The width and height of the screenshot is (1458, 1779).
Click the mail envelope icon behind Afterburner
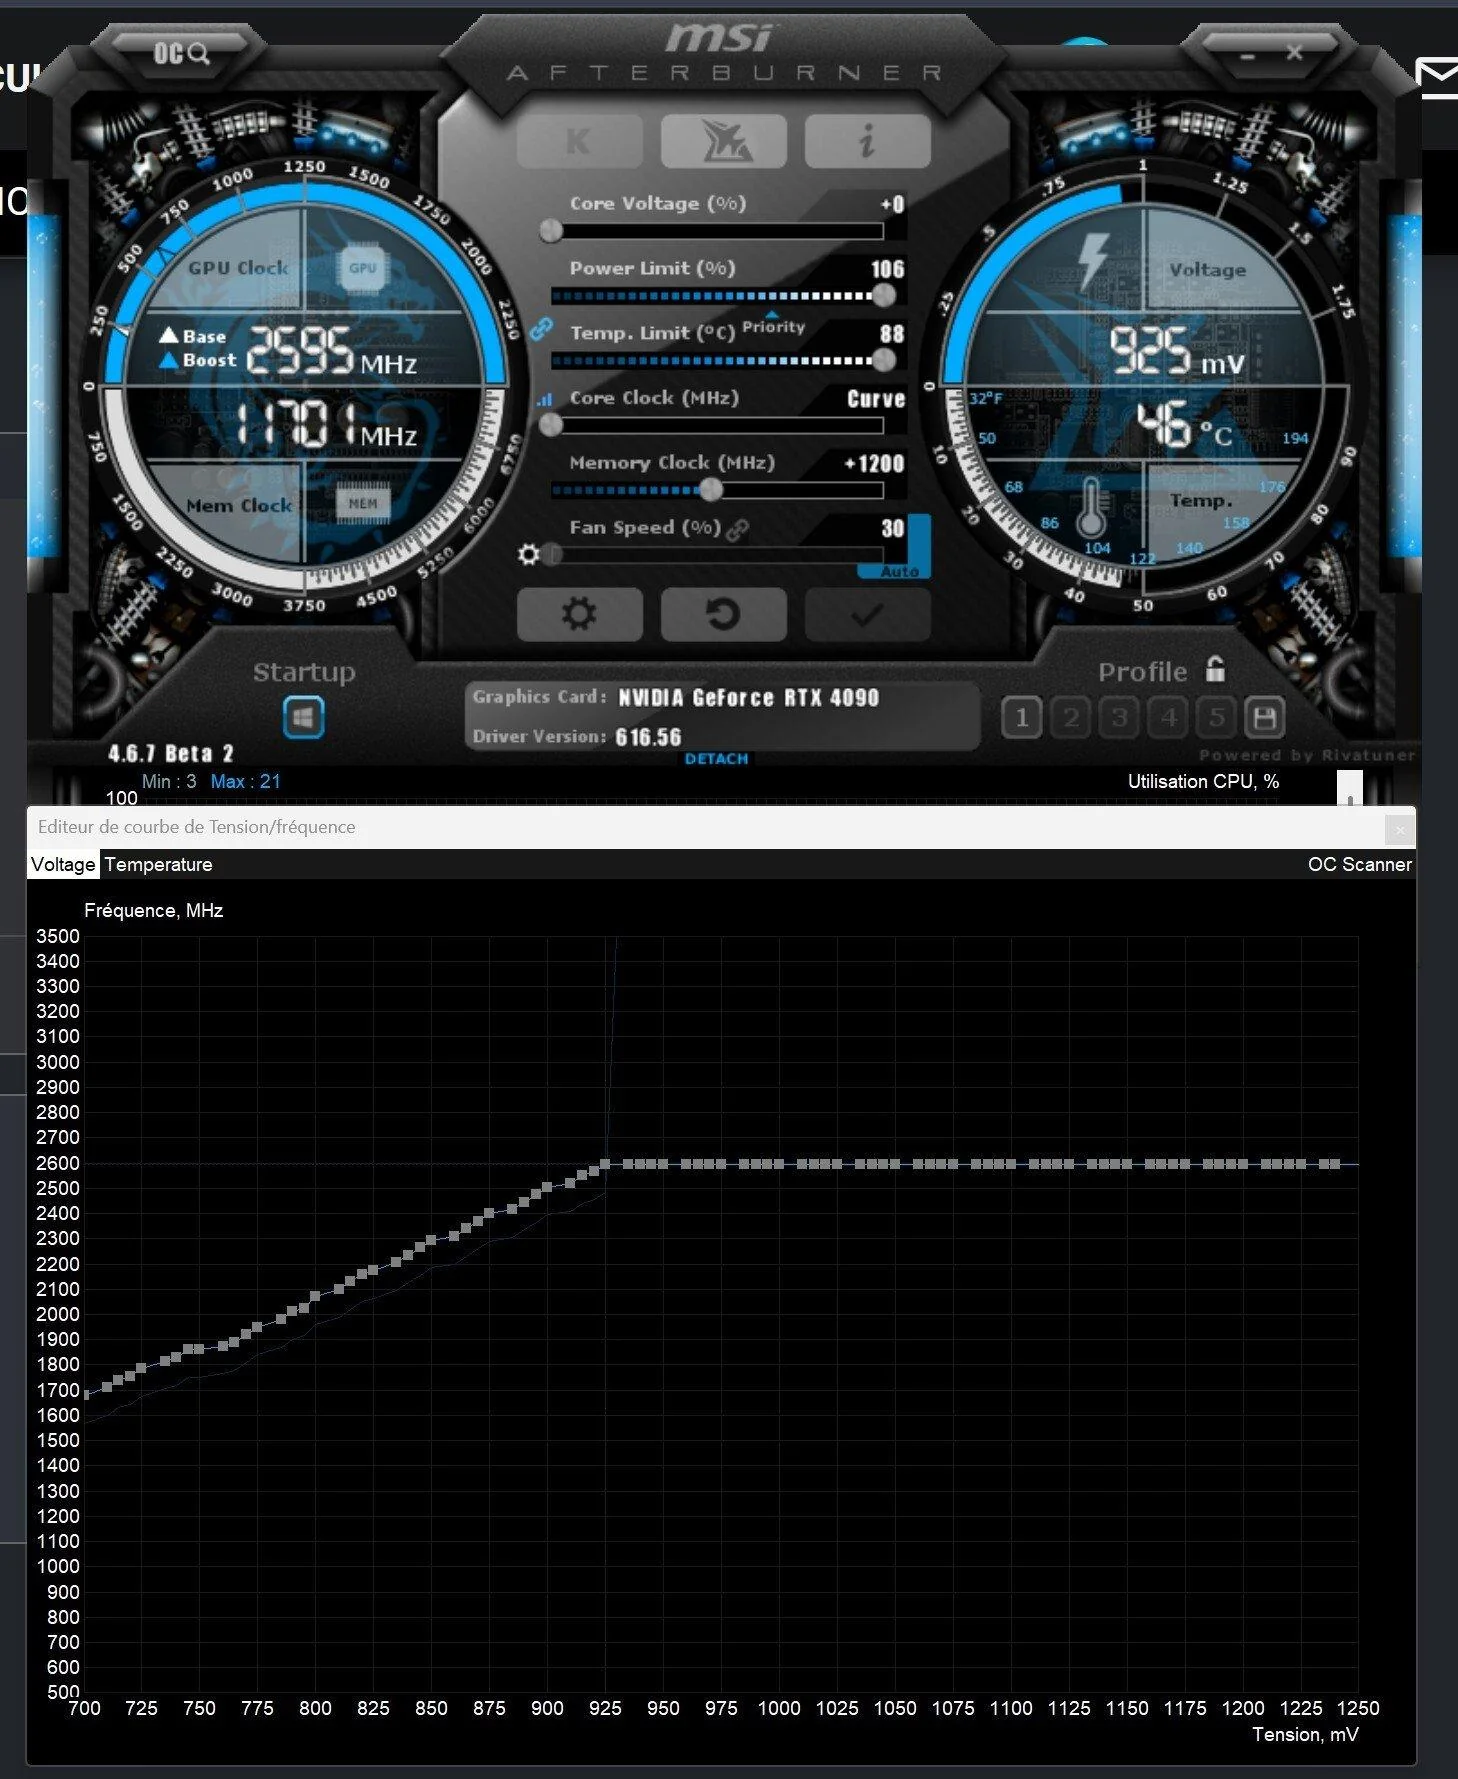(1438, 78)
